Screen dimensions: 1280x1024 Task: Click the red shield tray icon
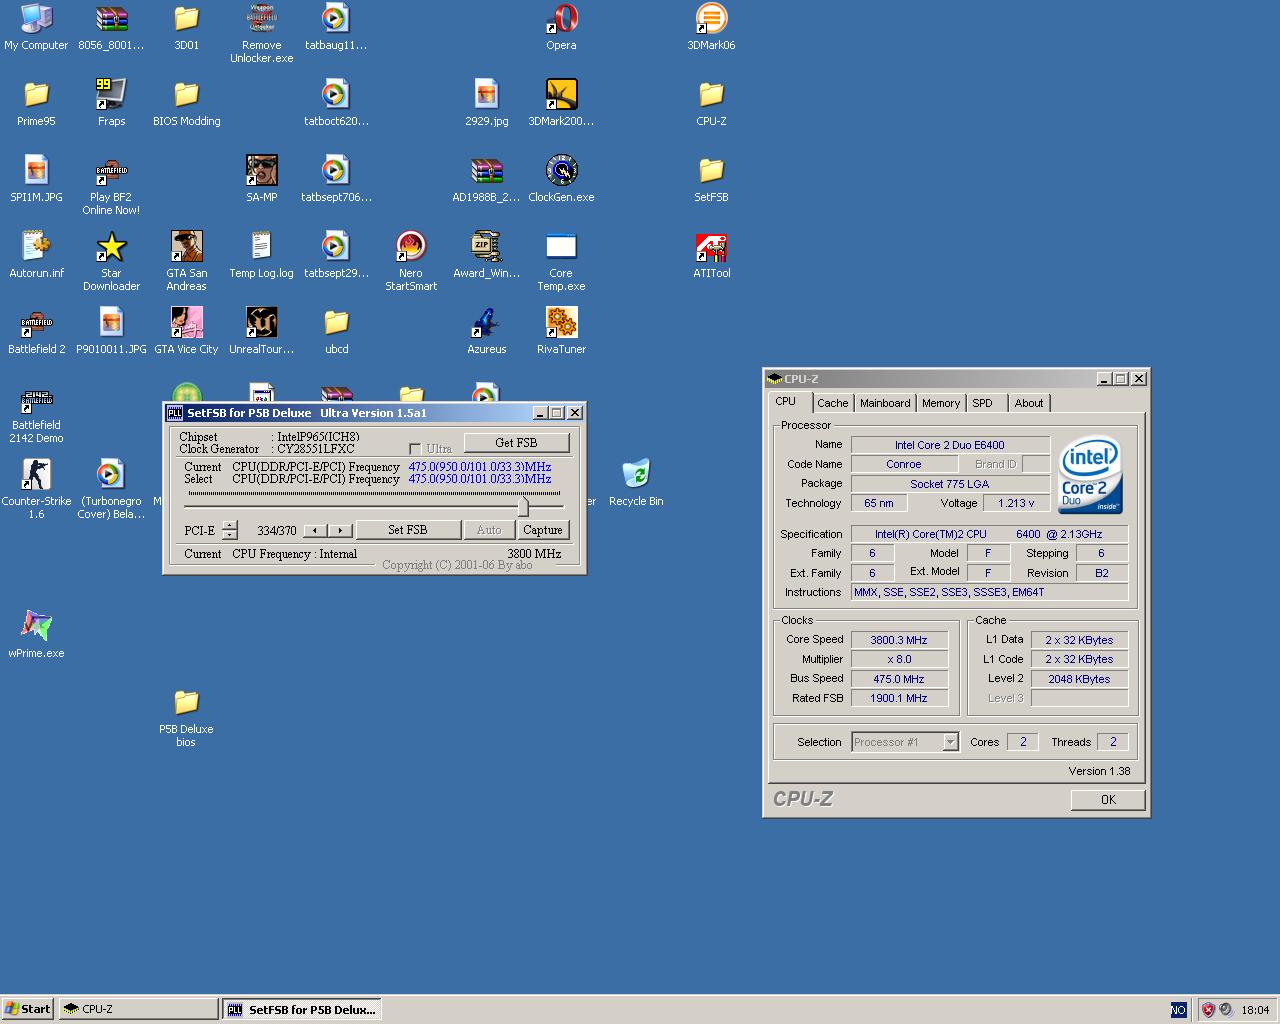pos(1208,1010)
